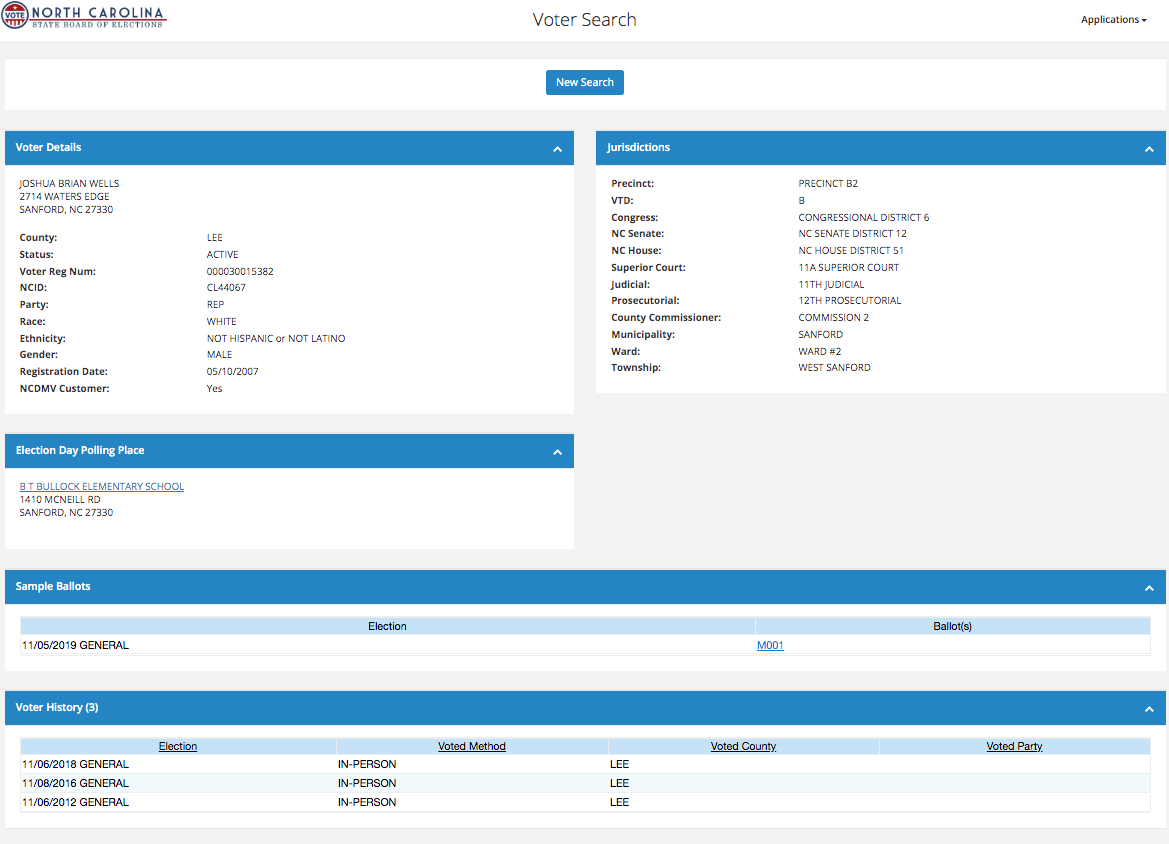Open B T Bullock Elementary School link
Viewport: 1169px width, 844px height.
tap(101, 486)
